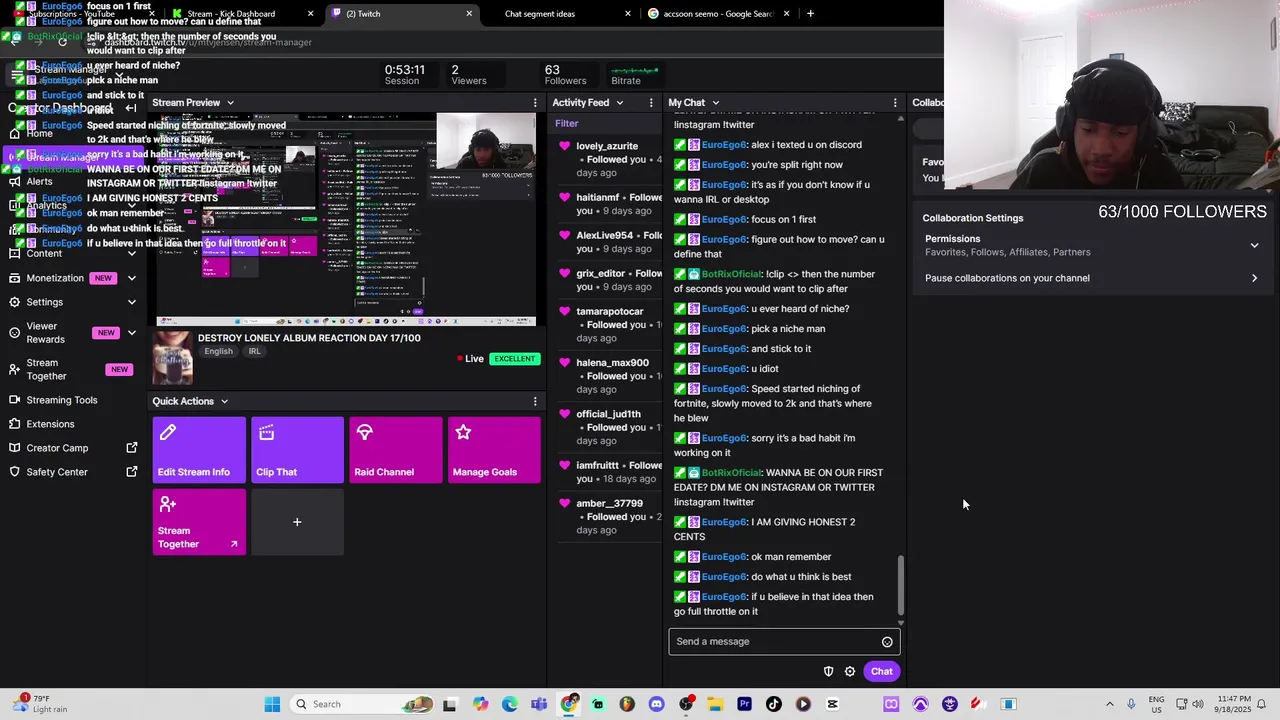Click the Filter link in Activity Feed

tap(566, 123)
